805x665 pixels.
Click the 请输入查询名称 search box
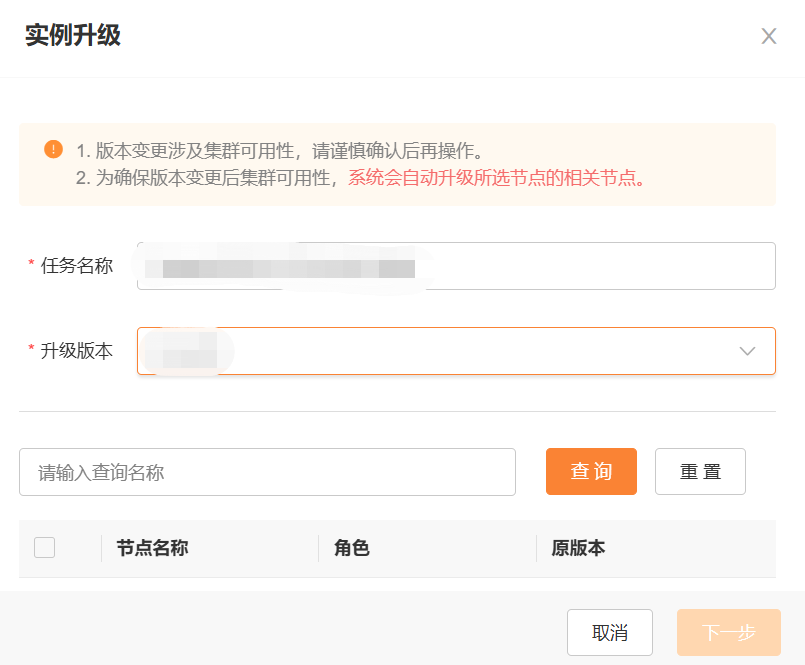pyautogui.click(x=267, y=472)
